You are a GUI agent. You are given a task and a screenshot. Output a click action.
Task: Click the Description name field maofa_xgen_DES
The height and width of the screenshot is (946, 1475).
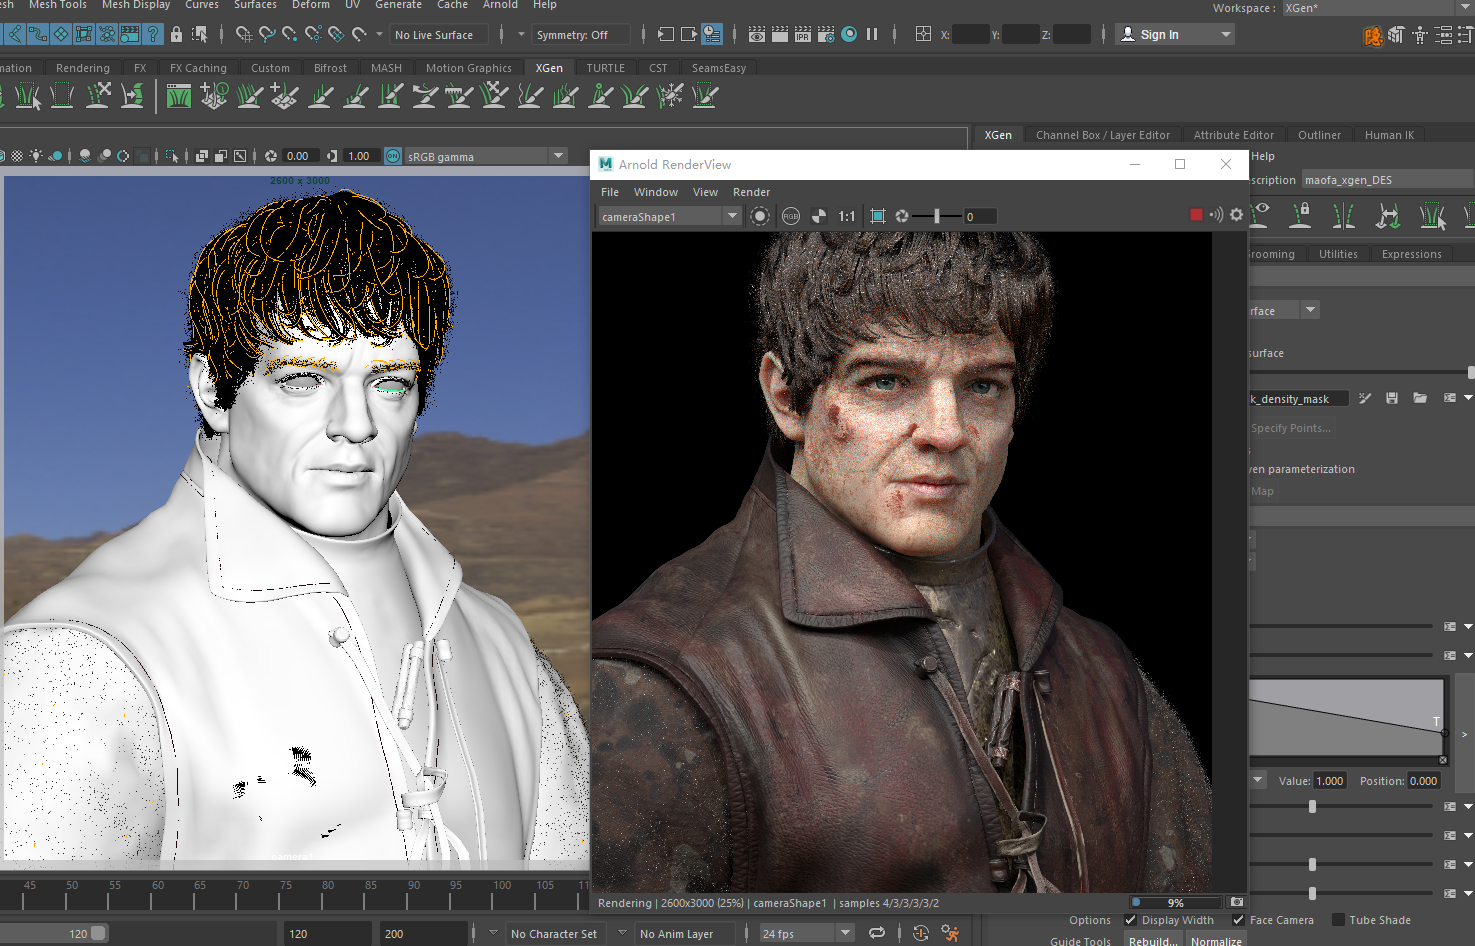(1387, 180)
